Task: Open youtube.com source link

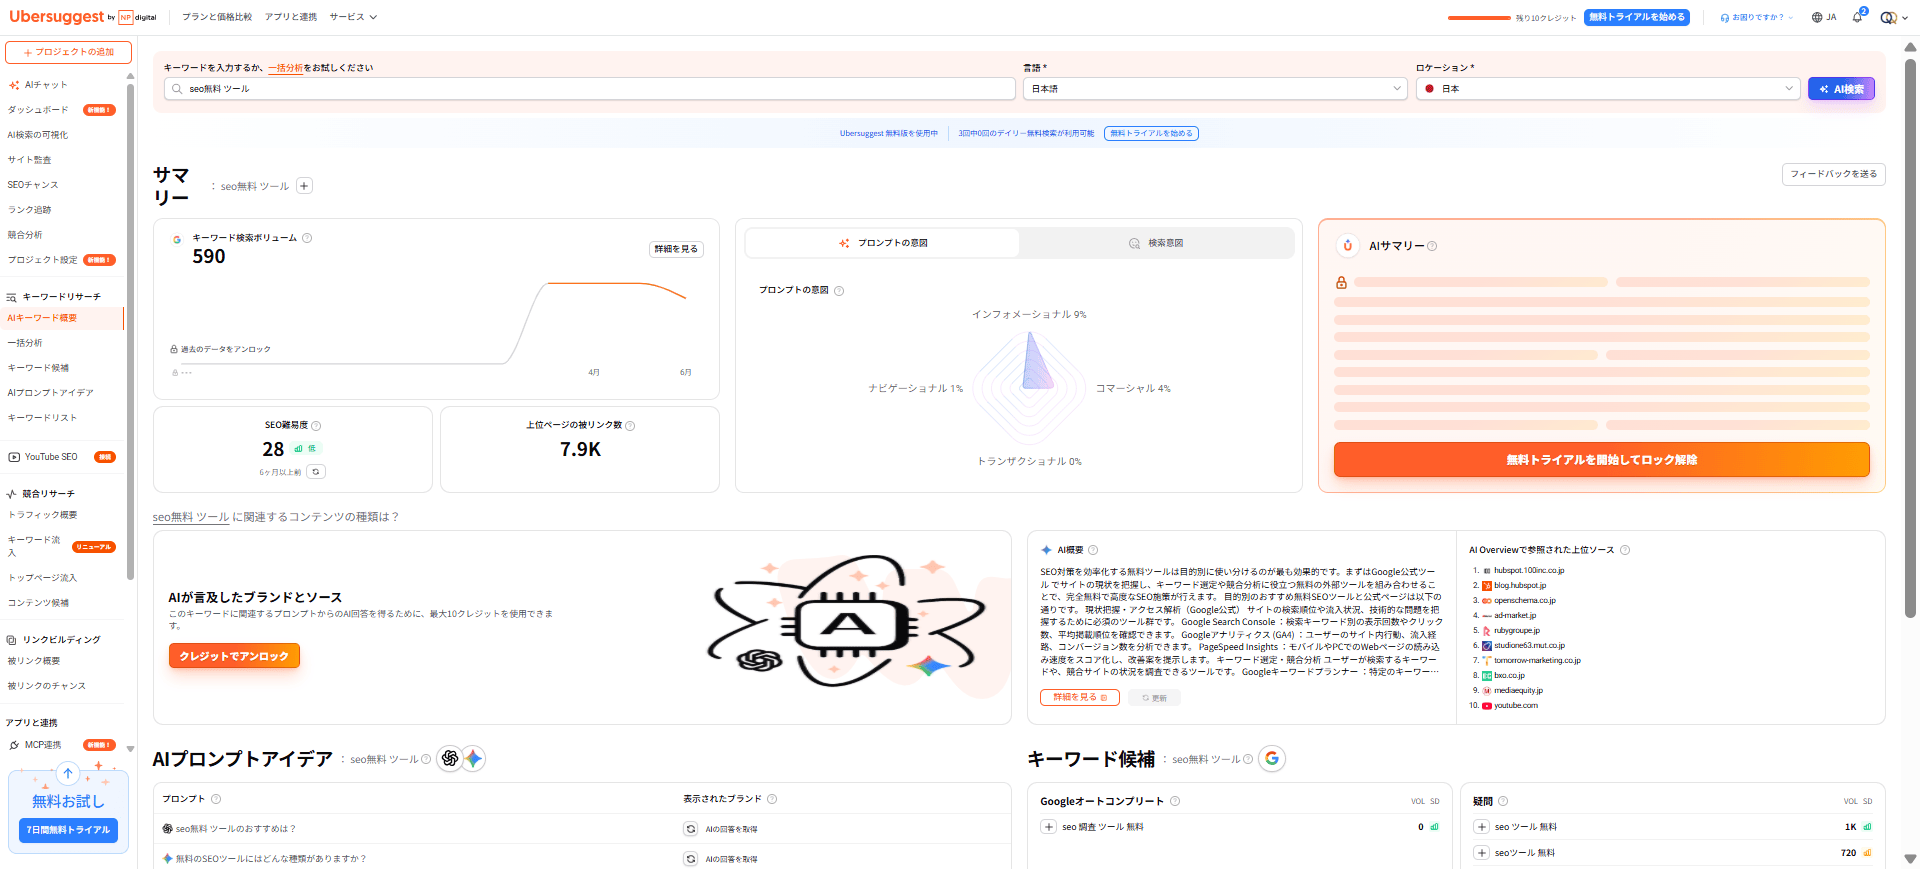Action: [1516, 706]
